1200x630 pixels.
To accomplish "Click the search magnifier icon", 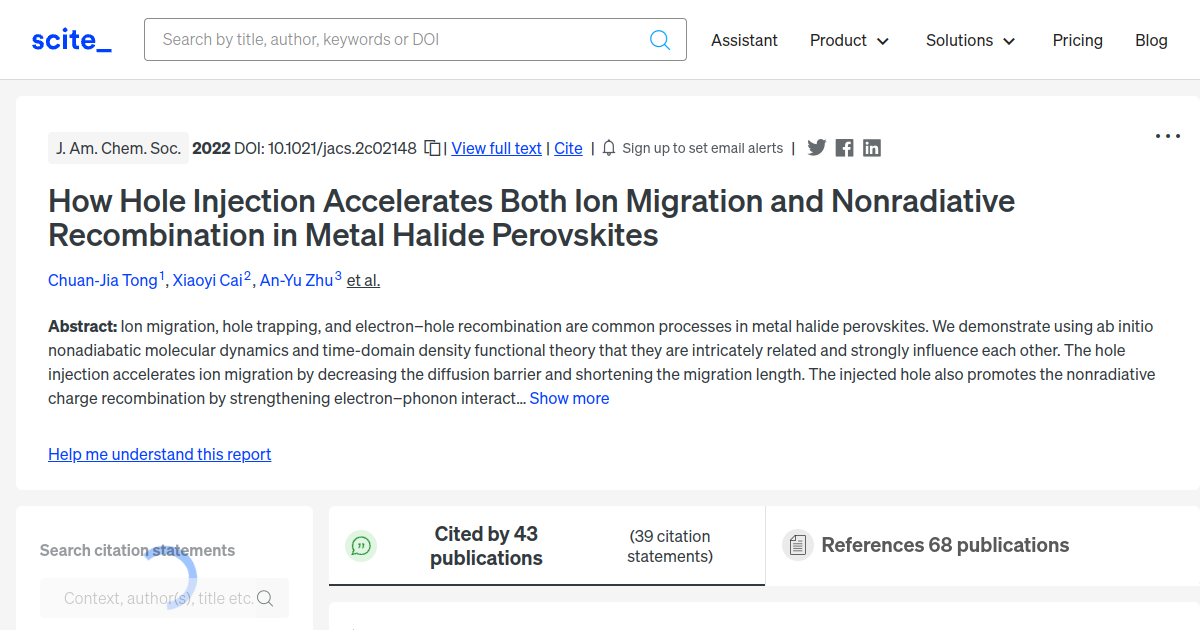I will [659, 39].
